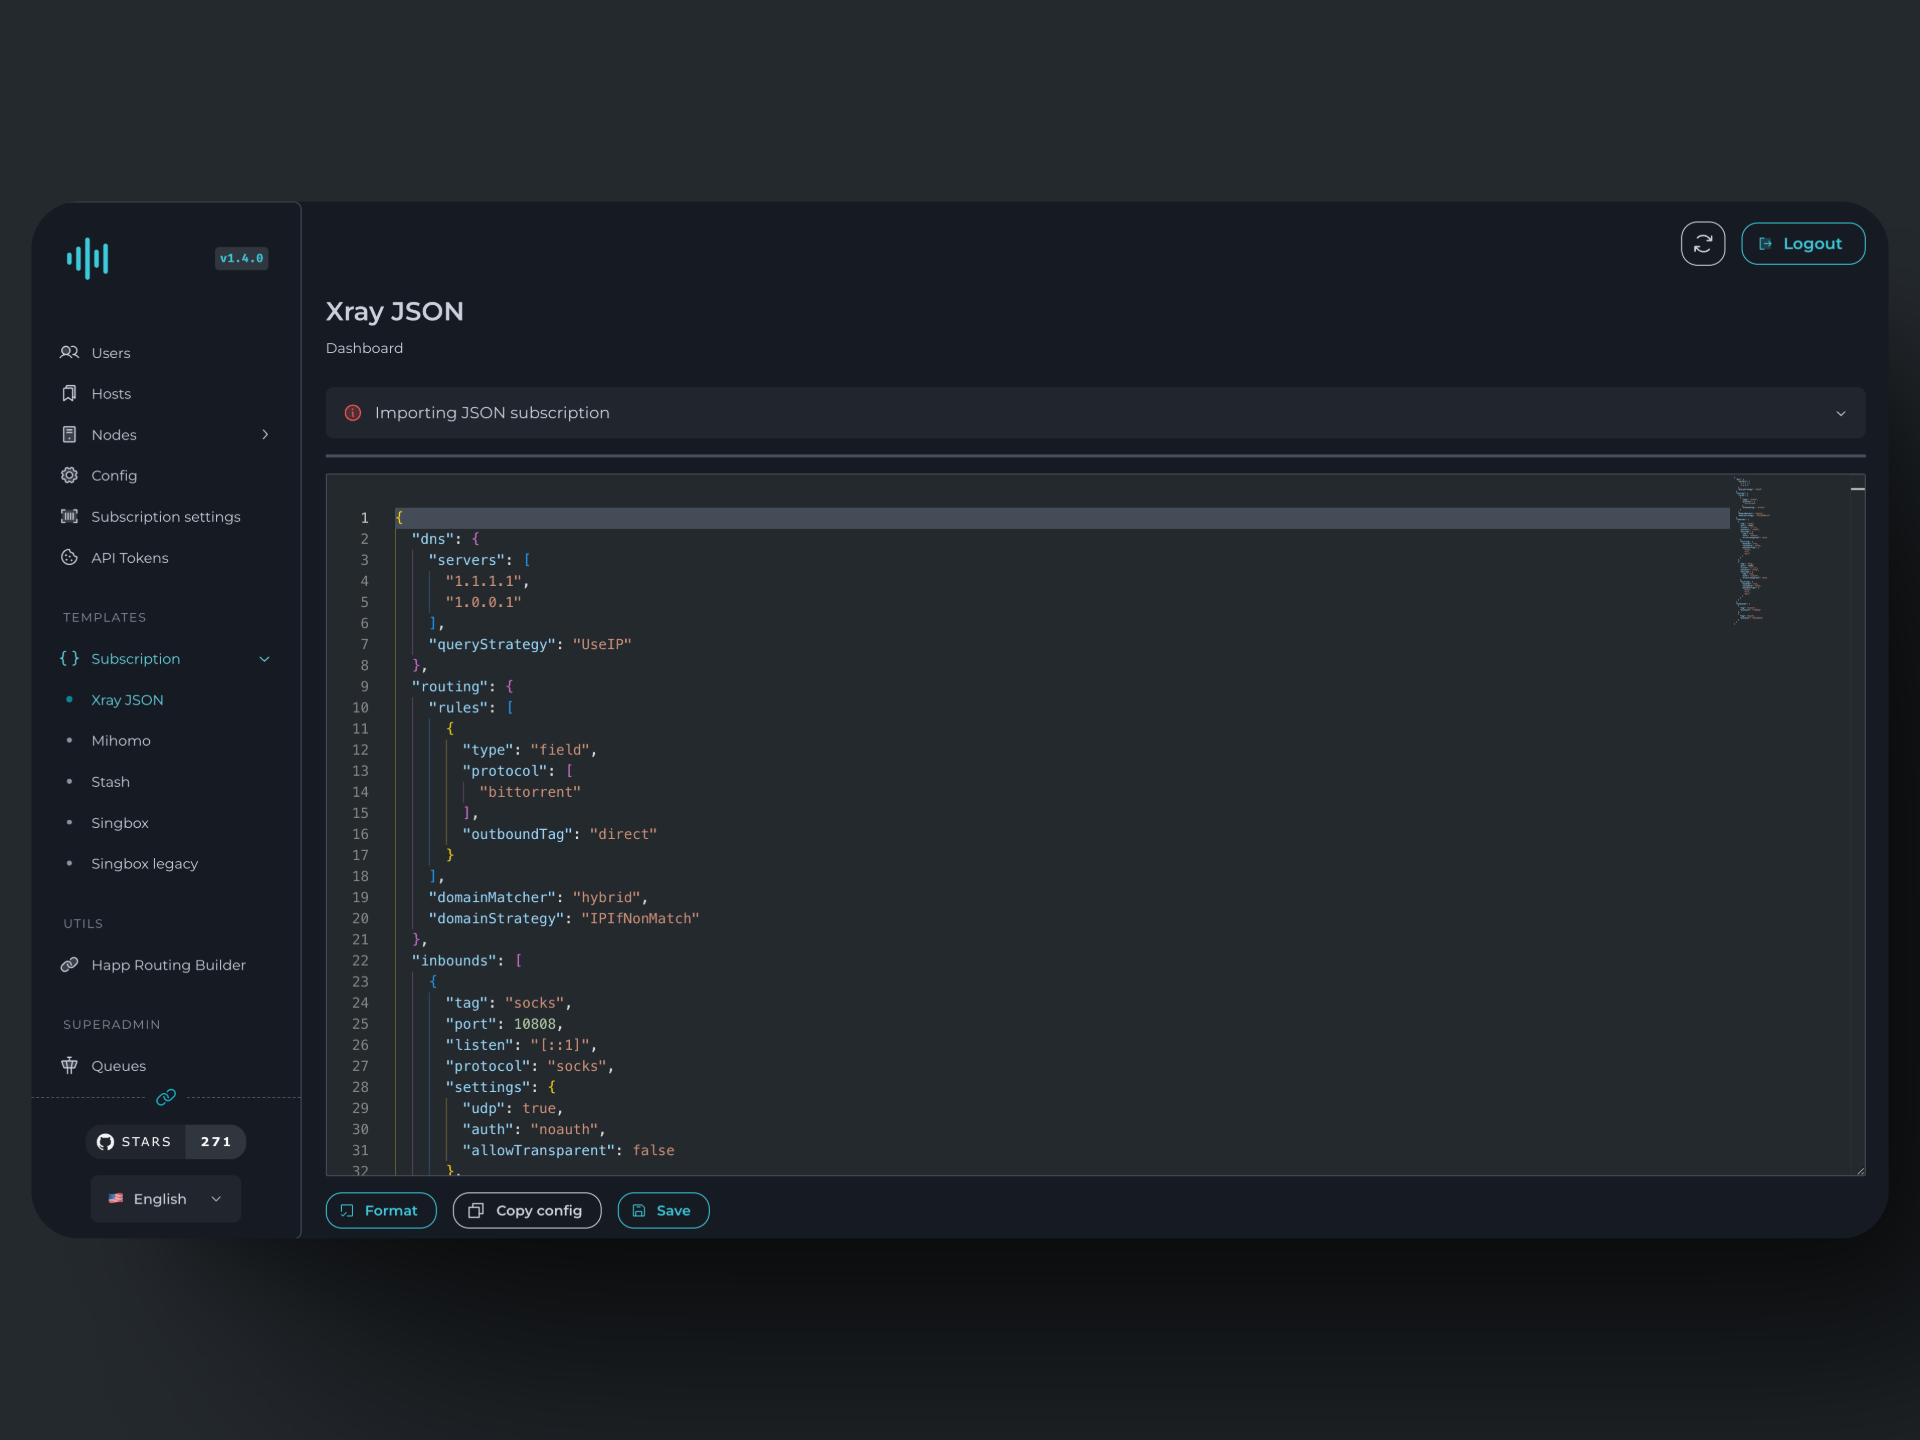Viewport: 1920px width, 1440px height.
Task: Click the API Tokens cookie icon
Action: (x=69, y=557)
